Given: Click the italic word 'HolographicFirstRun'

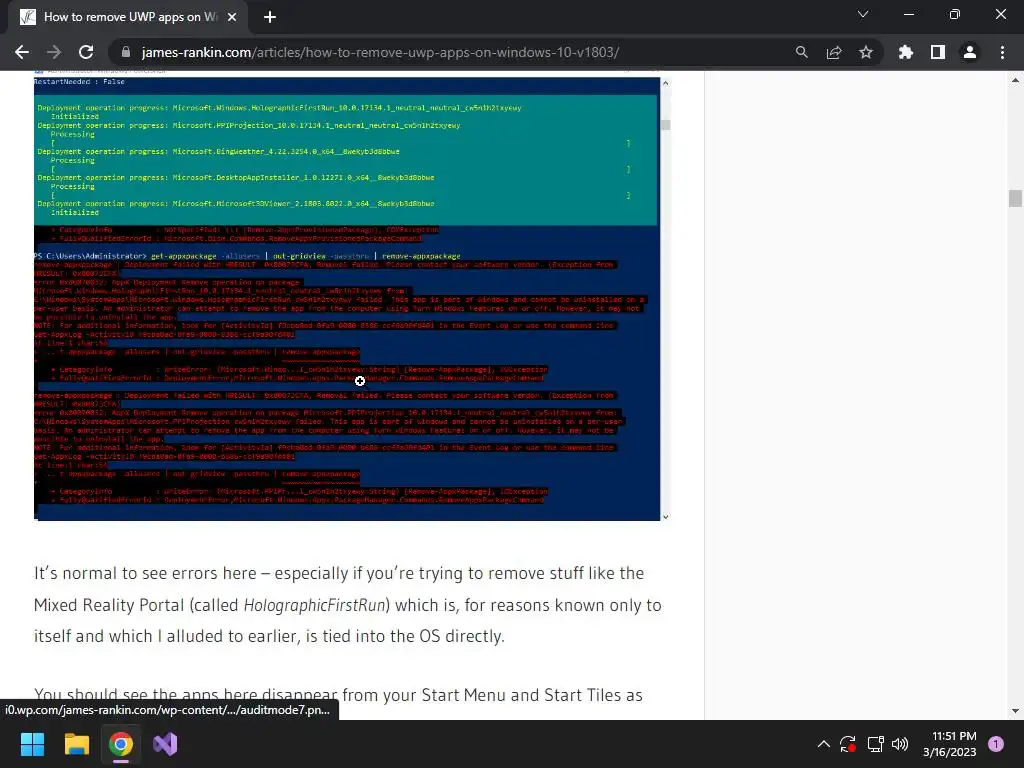Looking at the screenshot, I should coord(314,605).
